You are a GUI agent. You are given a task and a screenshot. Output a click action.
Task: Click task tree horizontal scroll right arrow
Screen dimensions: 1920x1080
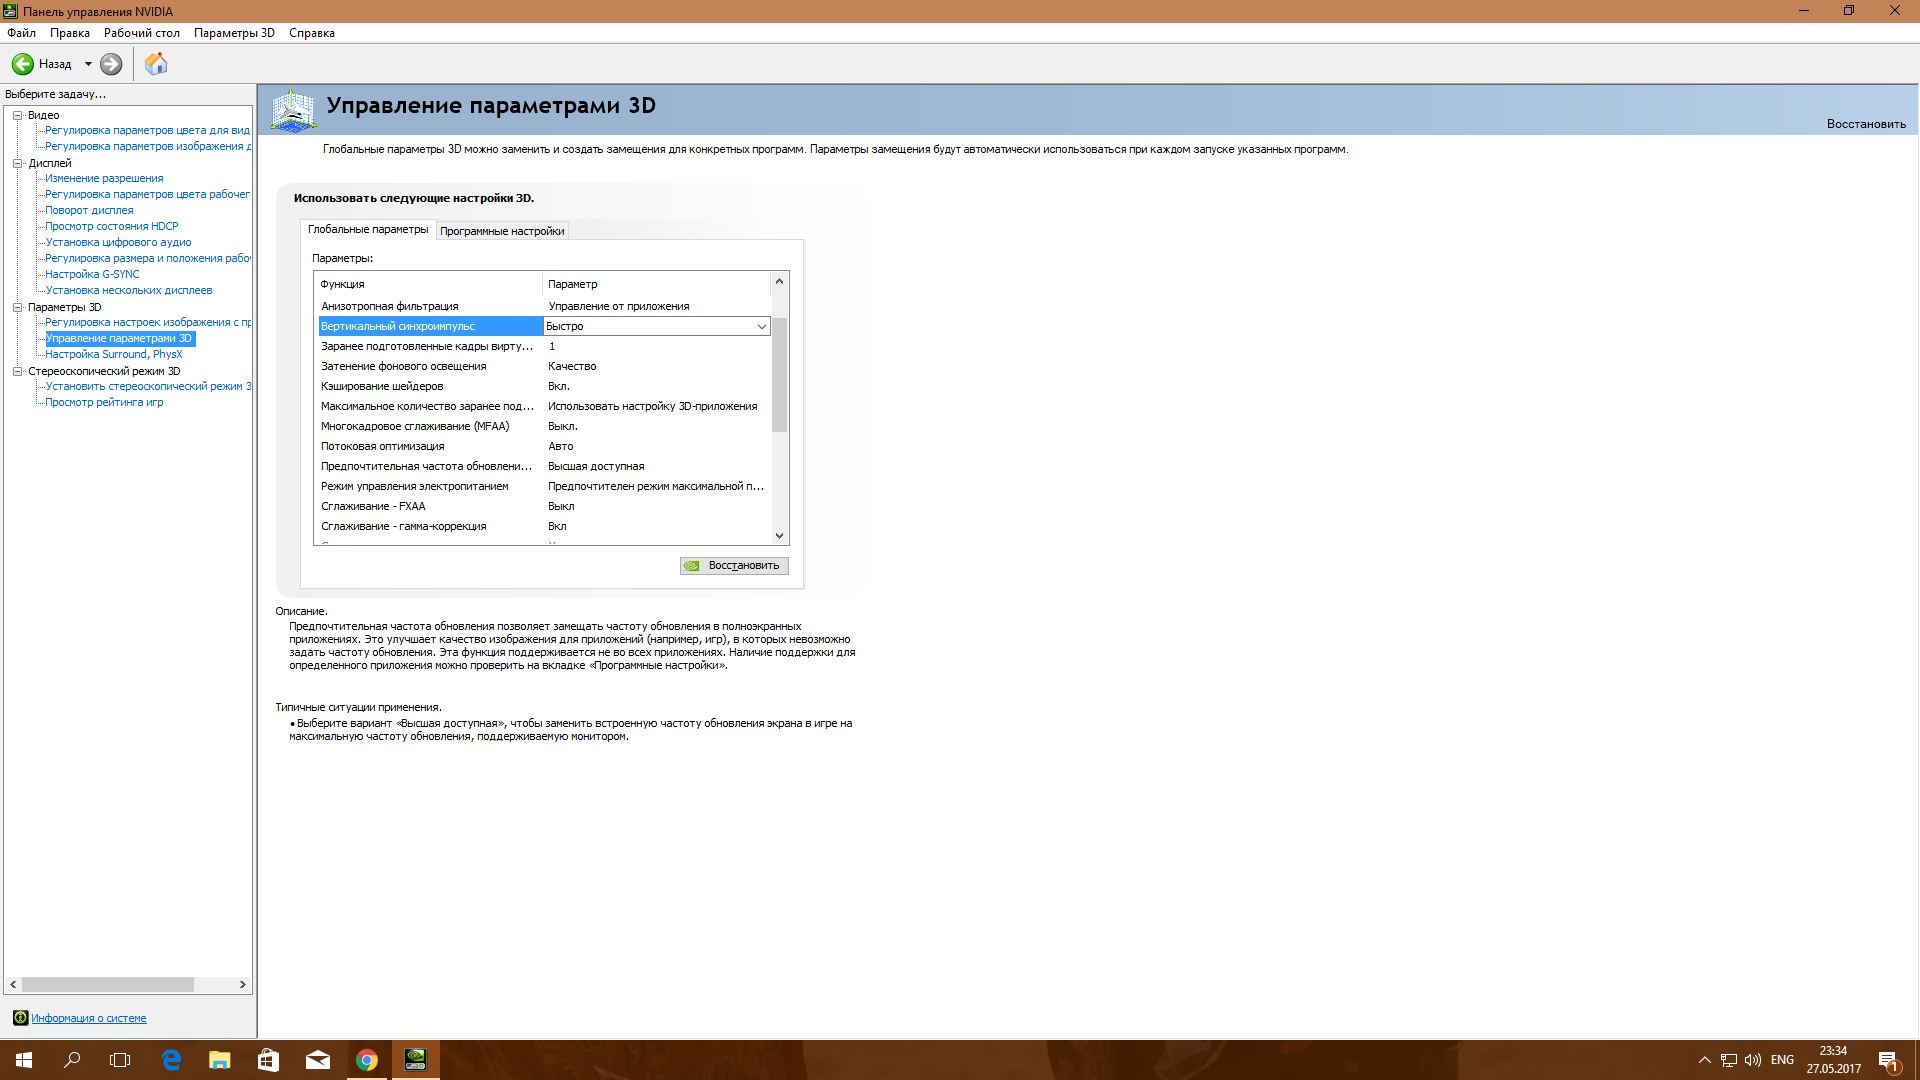click(x=243, y=985)
